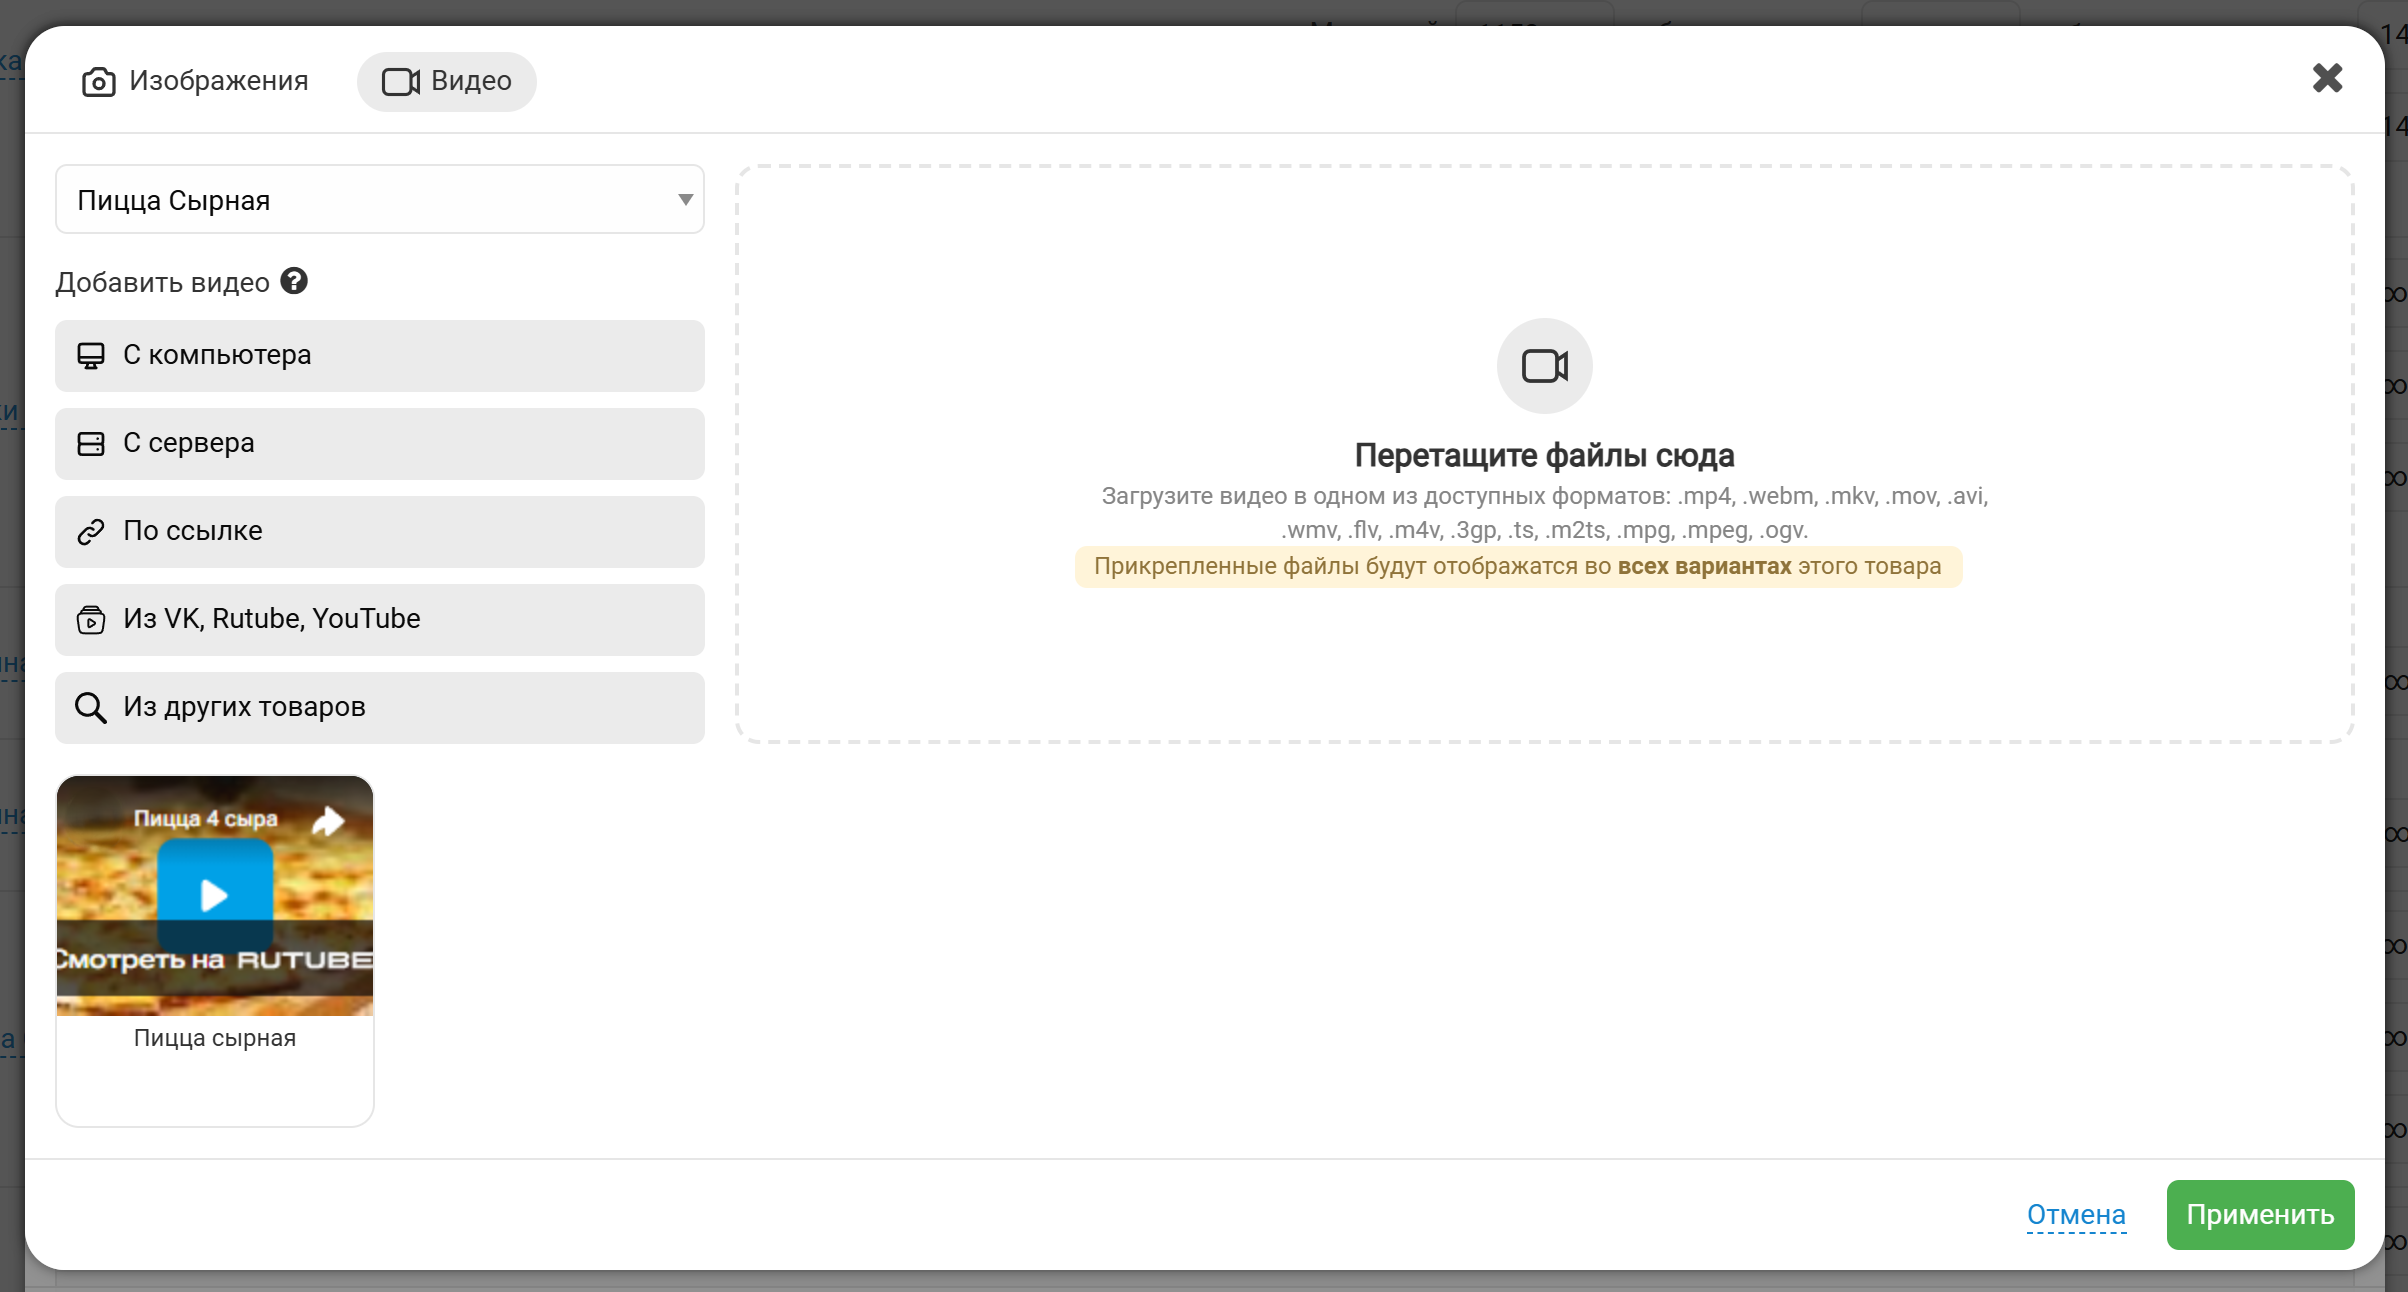The width and height of the screenshot is (2408, 1292).
Task: Select the Пицца сырная video thumbnail
Action: click(x=214, y=896)
